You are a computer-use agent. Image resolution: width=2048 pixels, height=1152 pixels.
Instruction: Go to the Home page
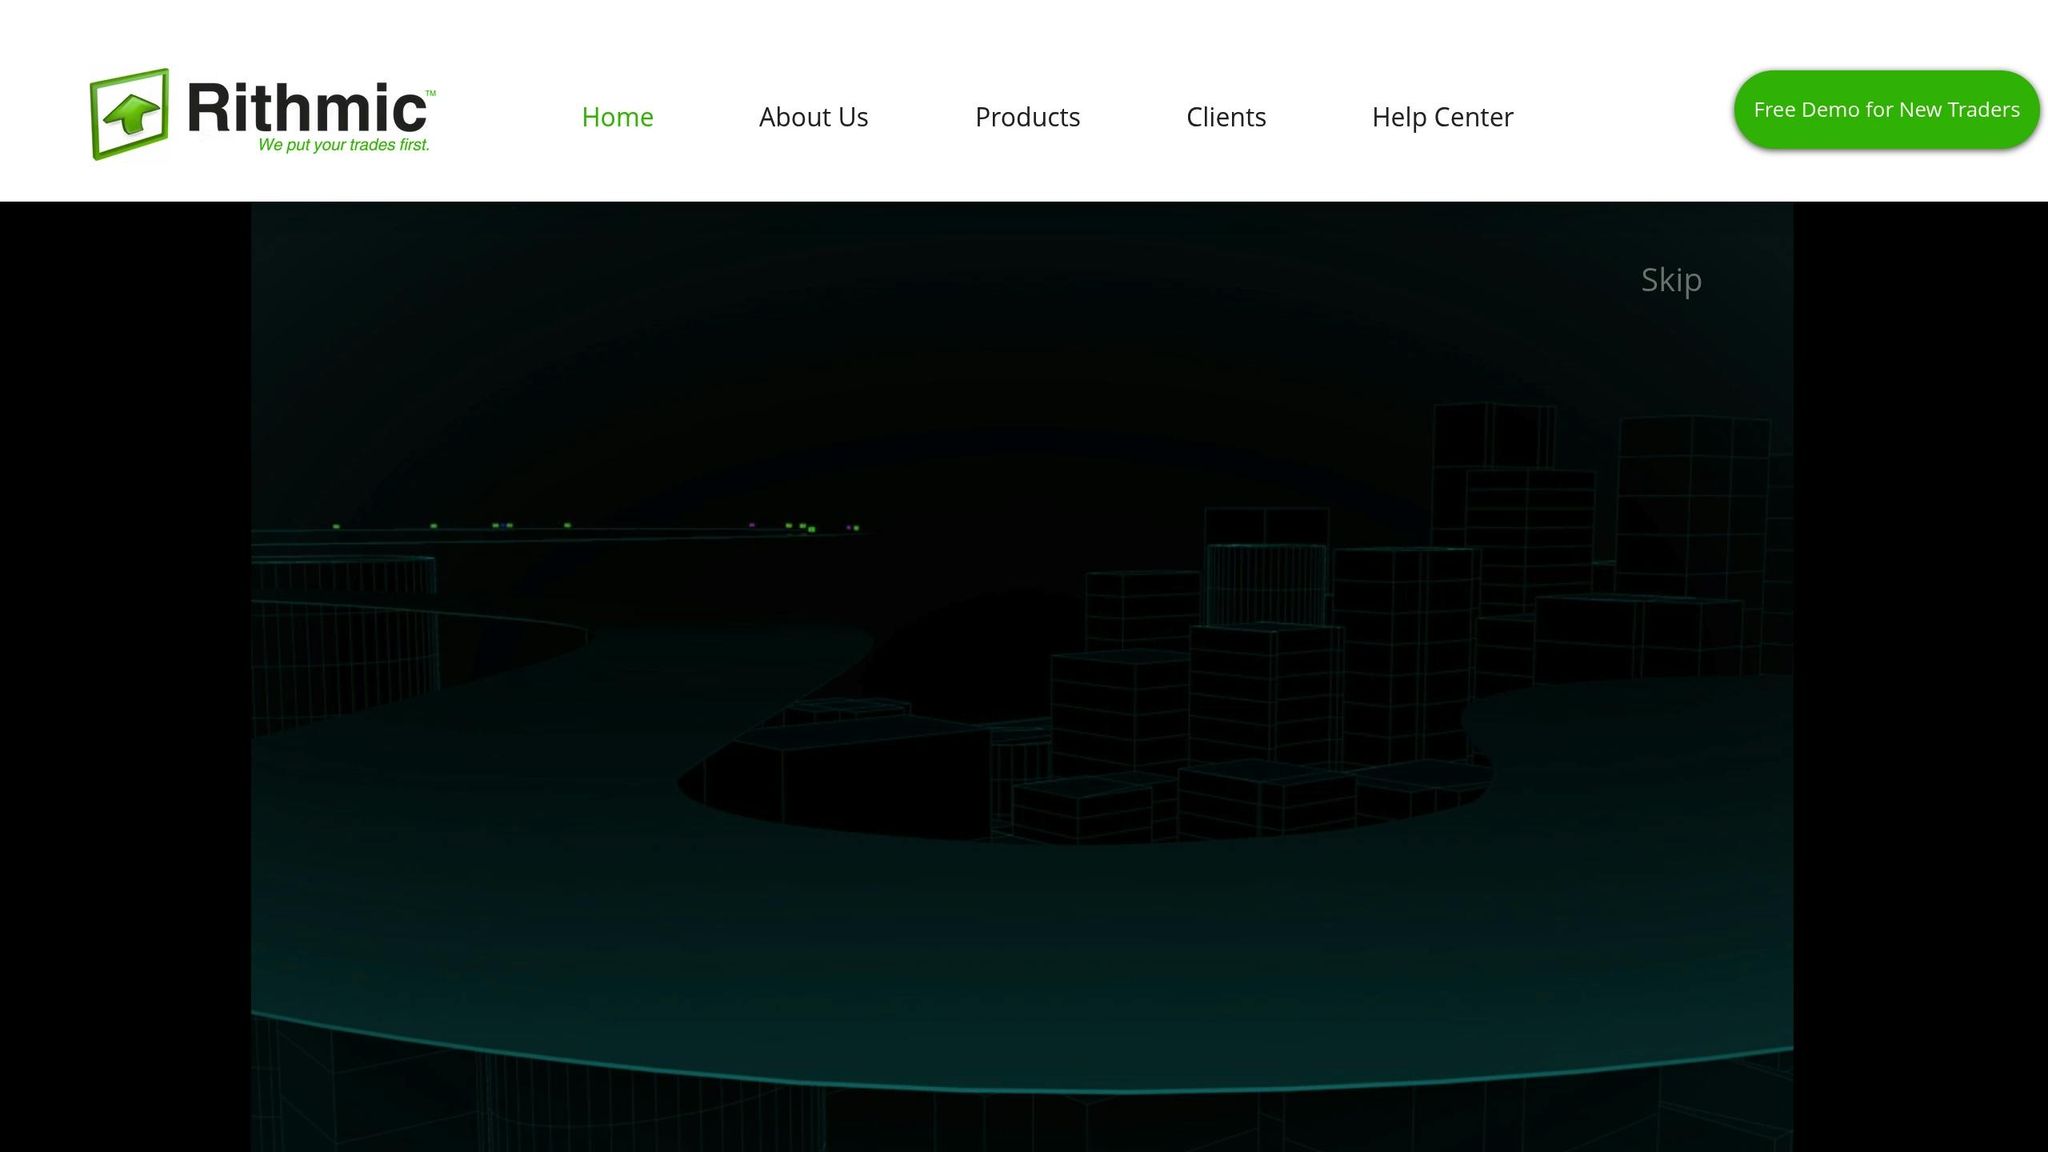click(617, 117)
